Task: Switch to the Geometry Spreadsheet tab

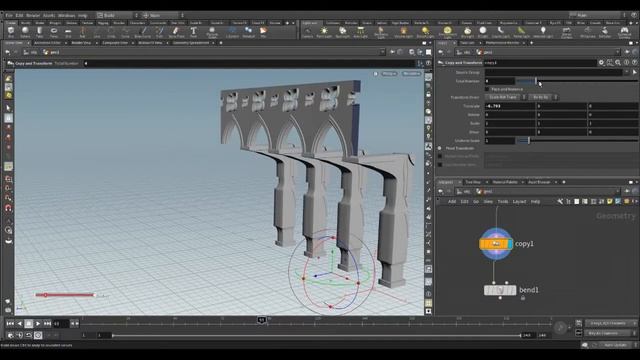Action: (191, 42)
